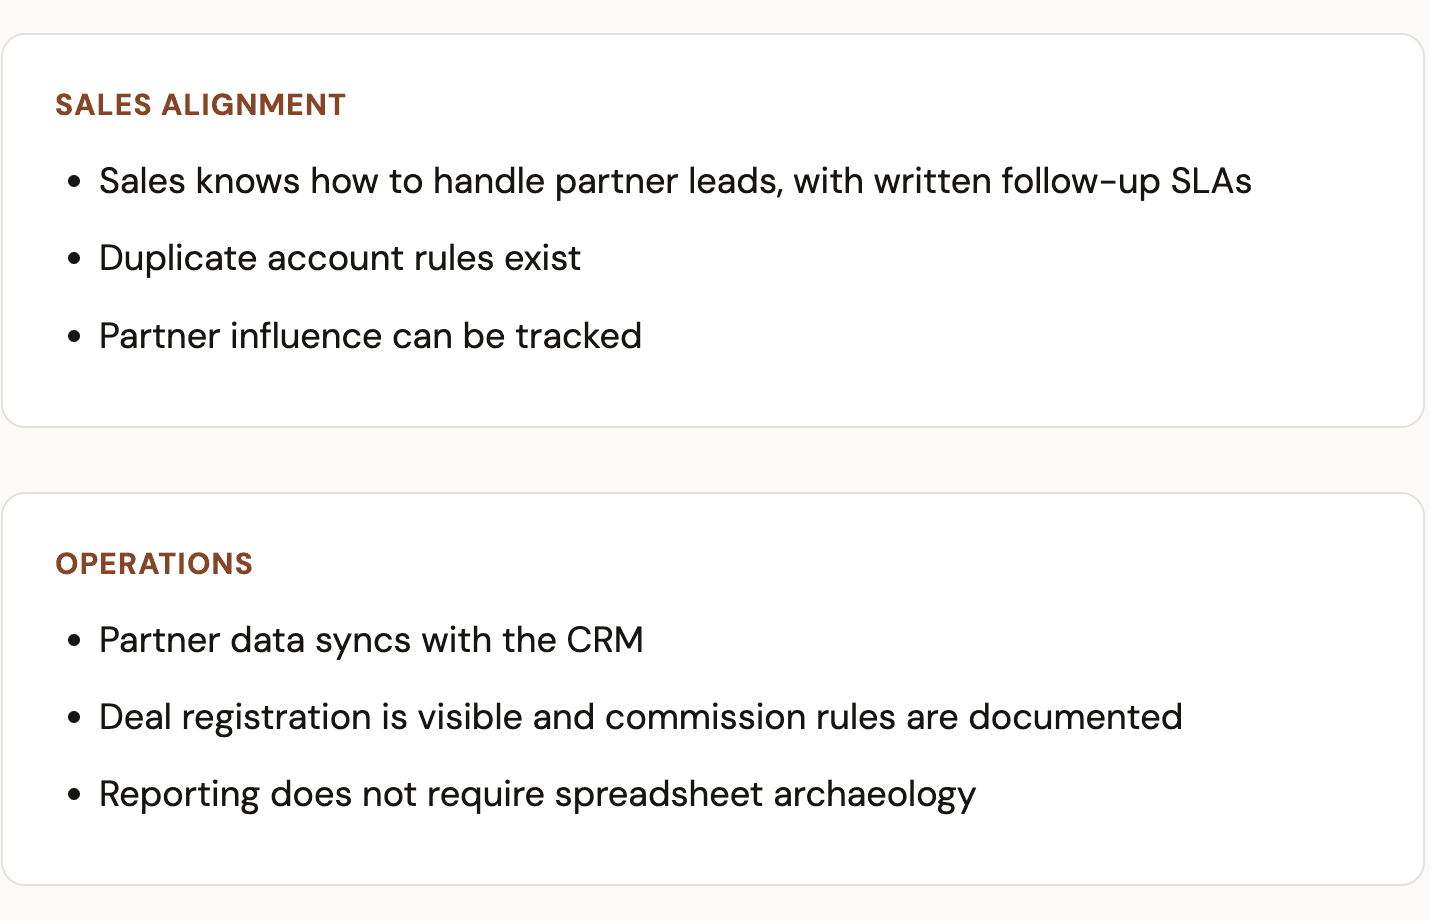The height and width of the screenshot is (920, 1430).
Task: Click the SALES ALIGNMENT heading
Action: click(200, 105)
